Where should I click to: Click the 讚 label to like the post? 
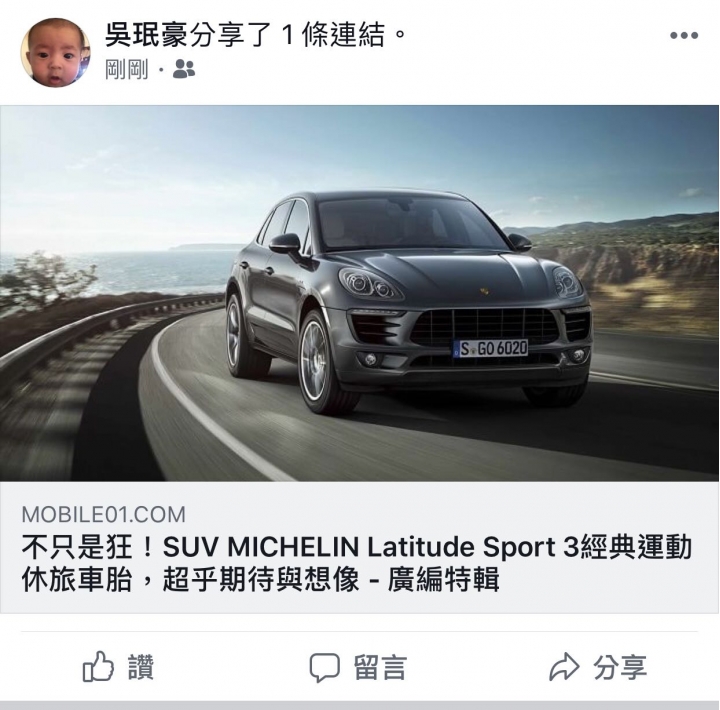[x=141, y=667]
